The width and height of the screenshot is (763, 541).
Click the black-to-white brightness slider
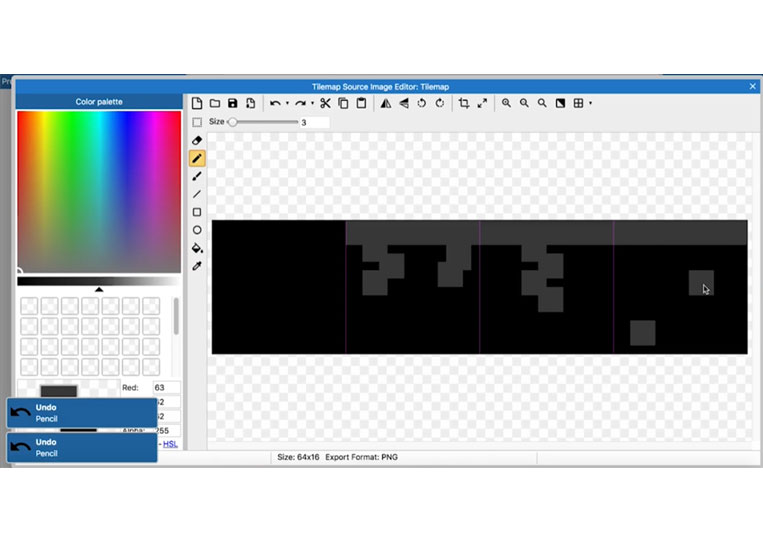99,281
